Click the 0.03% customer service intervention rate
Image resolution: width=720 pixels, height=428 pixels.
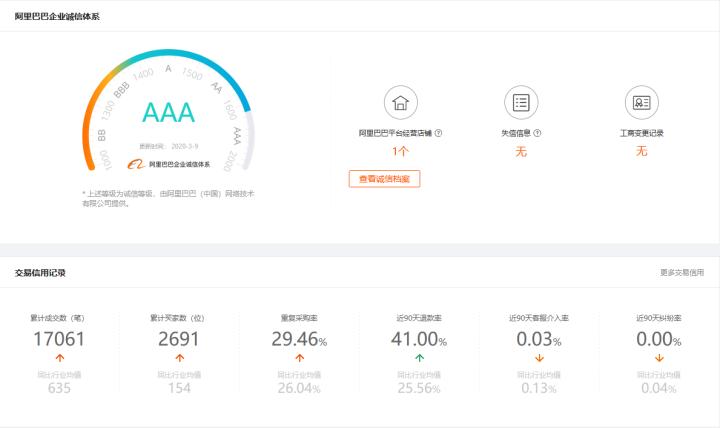pos(539,339)
